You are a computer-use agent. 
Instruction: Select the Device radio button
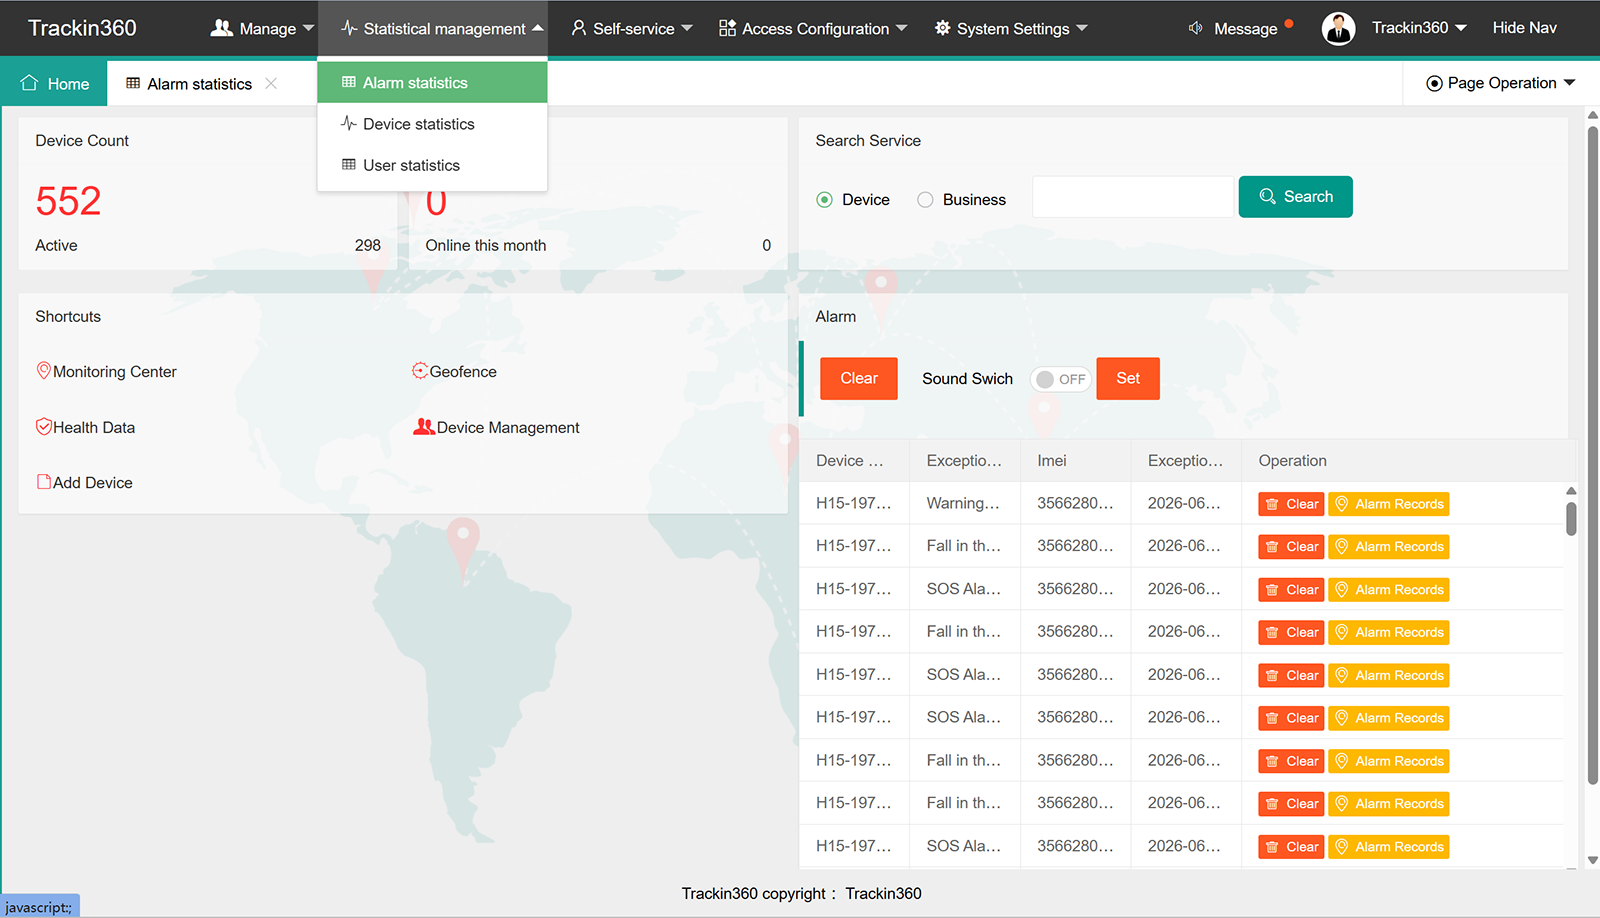[x=825, y=200]
